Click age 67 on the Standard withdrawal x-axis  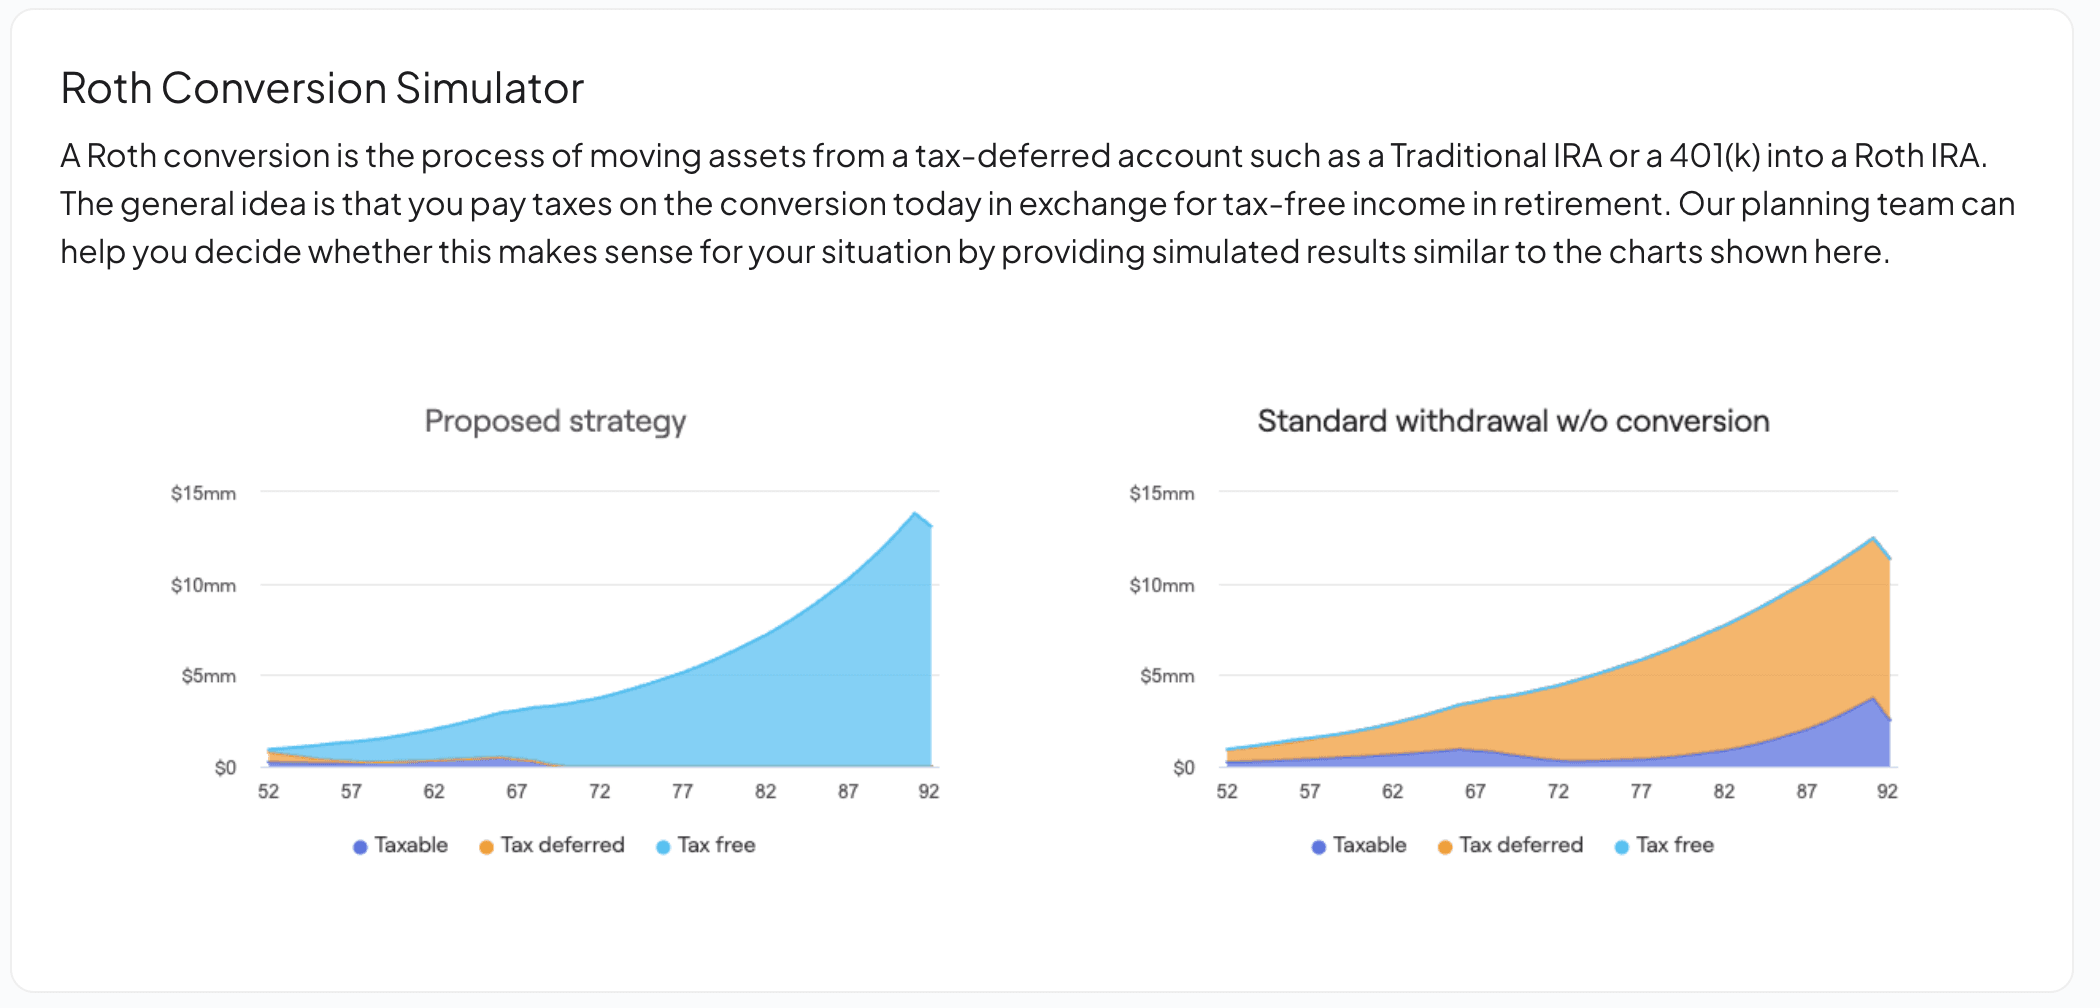coord(1475,792)
